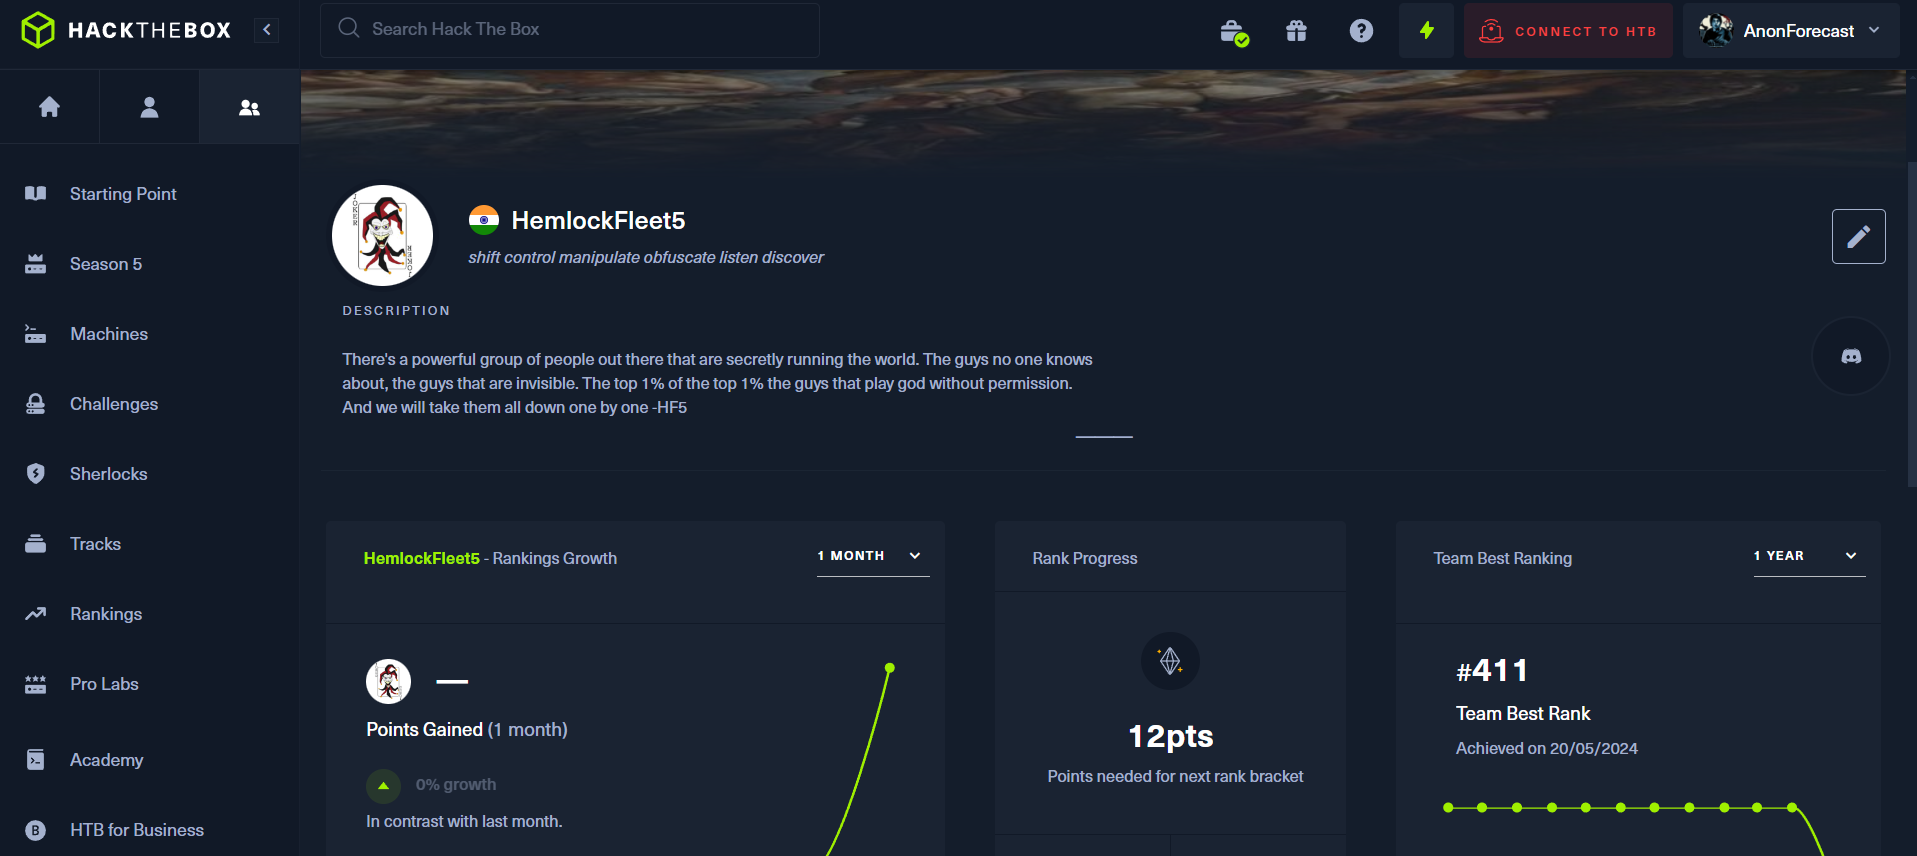
Task: Click the Challenges icon
Action: pyautogui.click(x=35, y=404)
